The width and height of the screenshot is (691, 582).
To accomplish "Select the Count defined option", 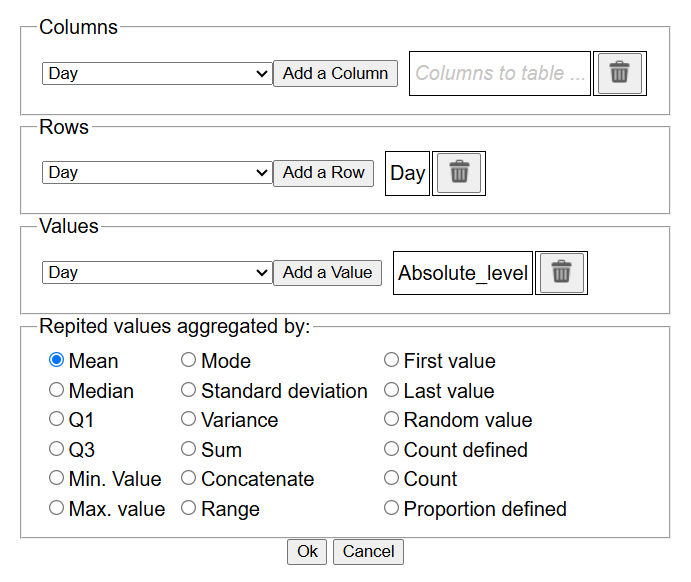I will click(392, 450).
